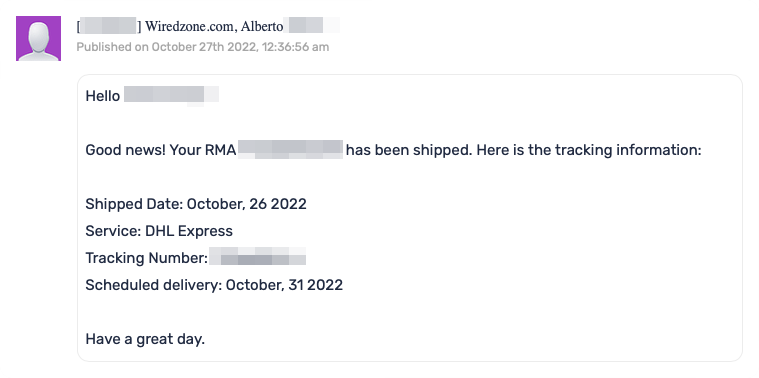Click the blurred tracking number value
This screenshot has height=378, width=759.
pos(258,257)
